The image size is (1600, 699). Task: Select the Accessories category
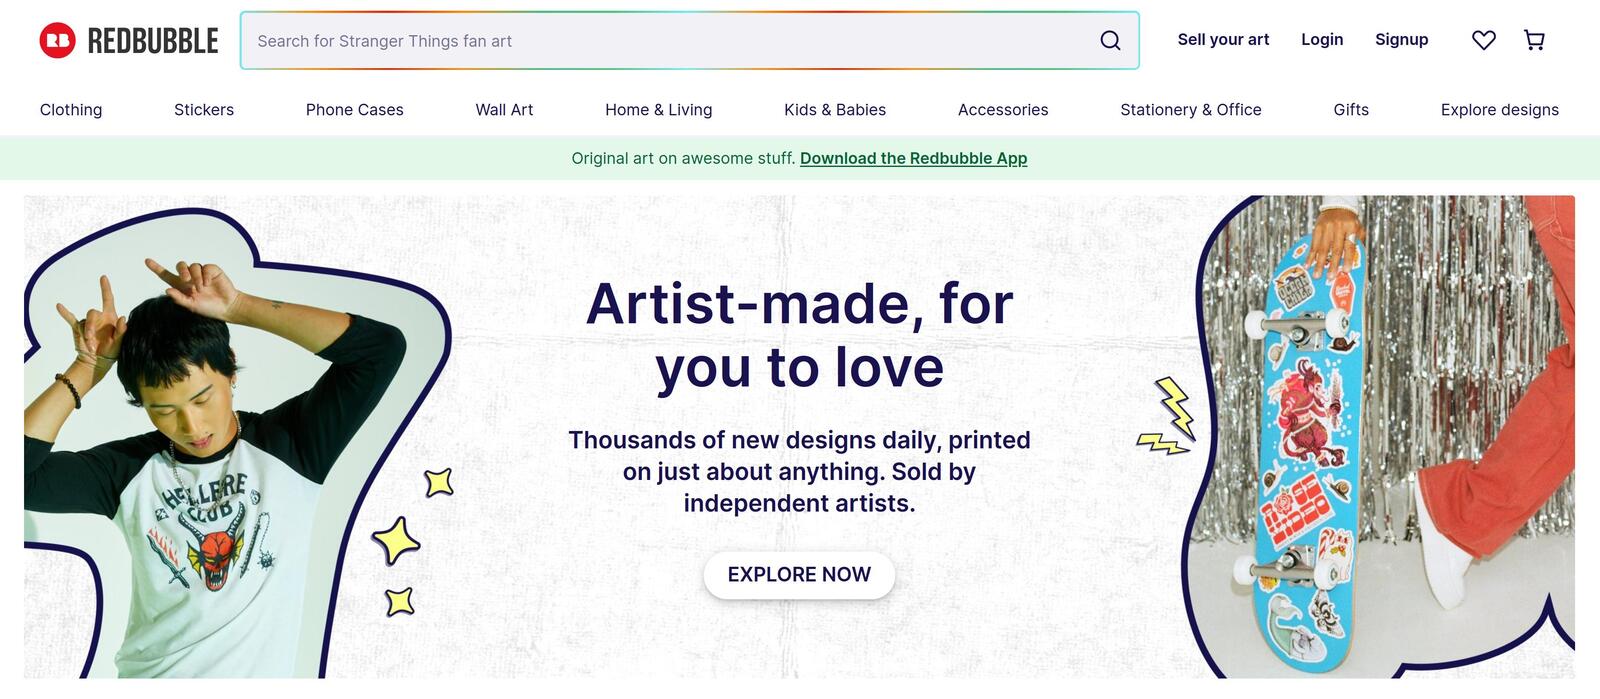[1003, 110]
